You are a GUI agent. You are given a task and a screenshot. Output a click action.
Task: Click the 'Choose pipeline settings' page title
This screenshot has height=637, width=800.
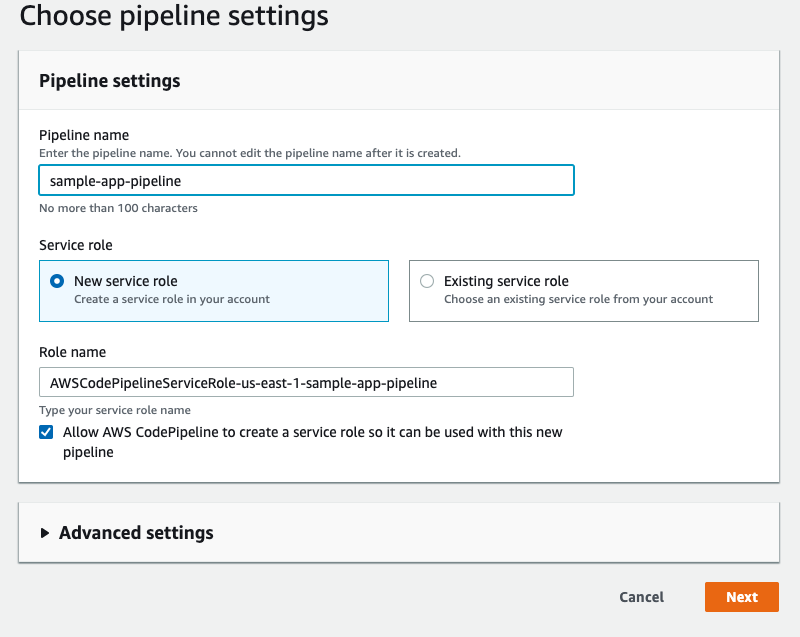(x=174, y=16)
